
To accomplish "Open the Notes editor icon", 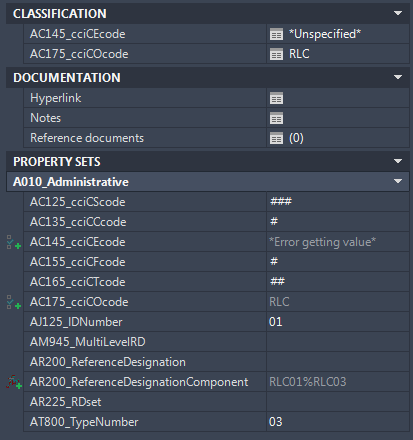I will [x=276, y=118].
